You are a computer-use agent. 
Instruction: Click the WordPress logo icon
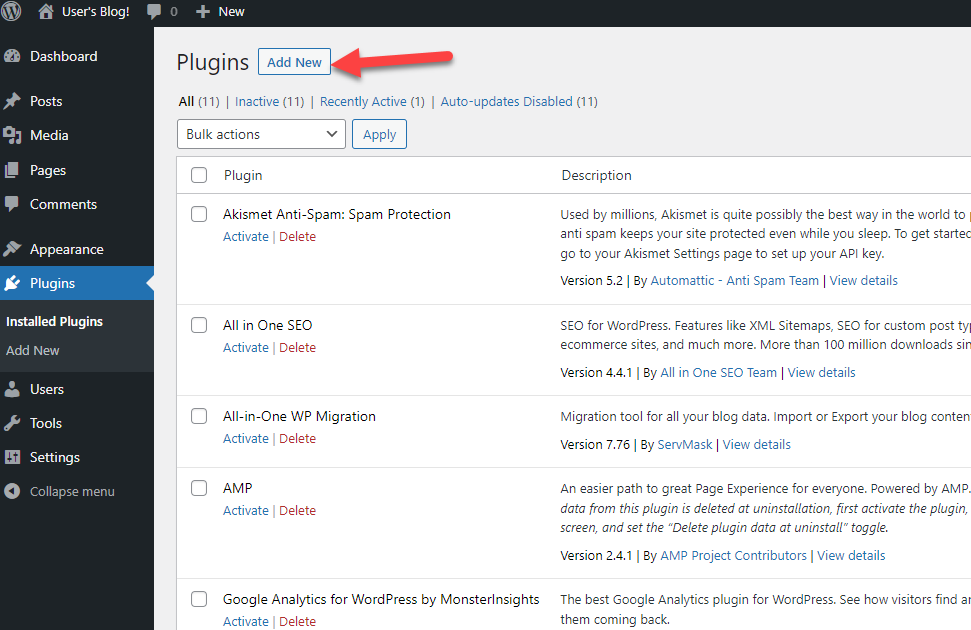point(12,12)
